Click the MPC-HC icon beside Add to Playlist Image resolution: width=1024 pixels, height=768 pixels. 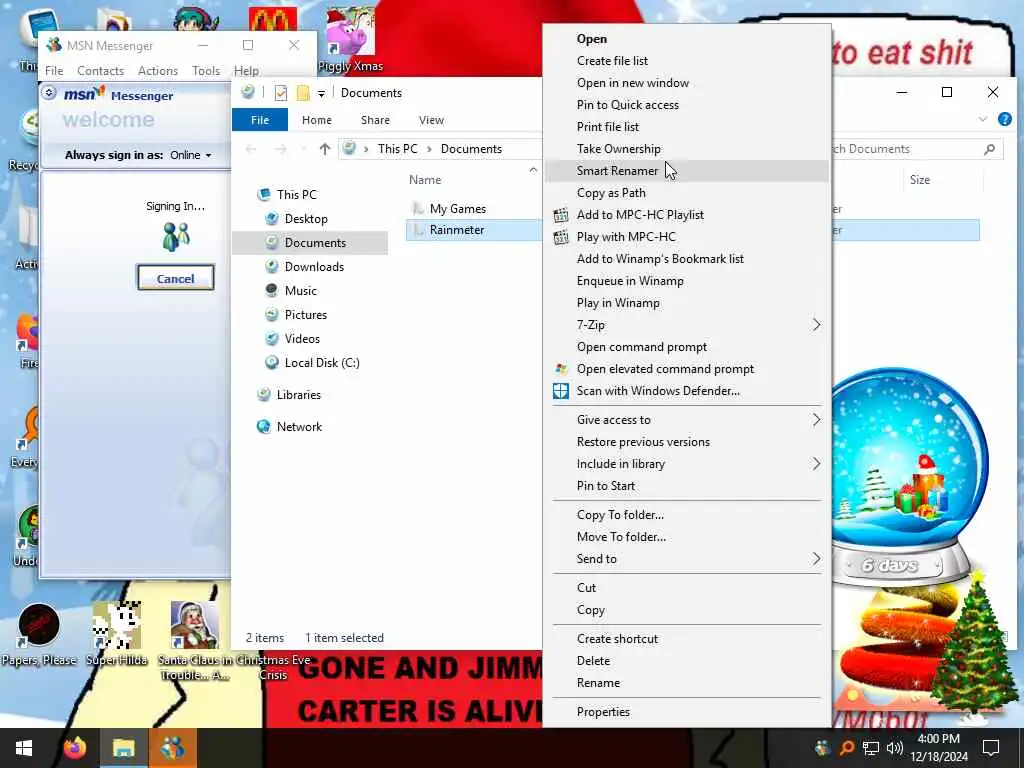click(x=561, y=215)
